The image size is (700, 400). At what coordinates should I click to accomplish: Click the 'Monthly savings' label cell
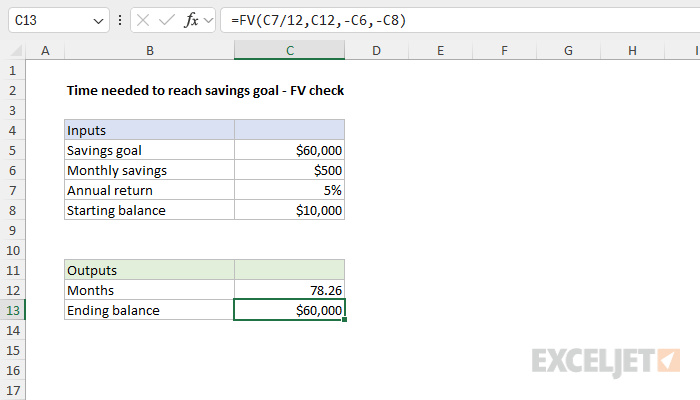click(150, 170)
